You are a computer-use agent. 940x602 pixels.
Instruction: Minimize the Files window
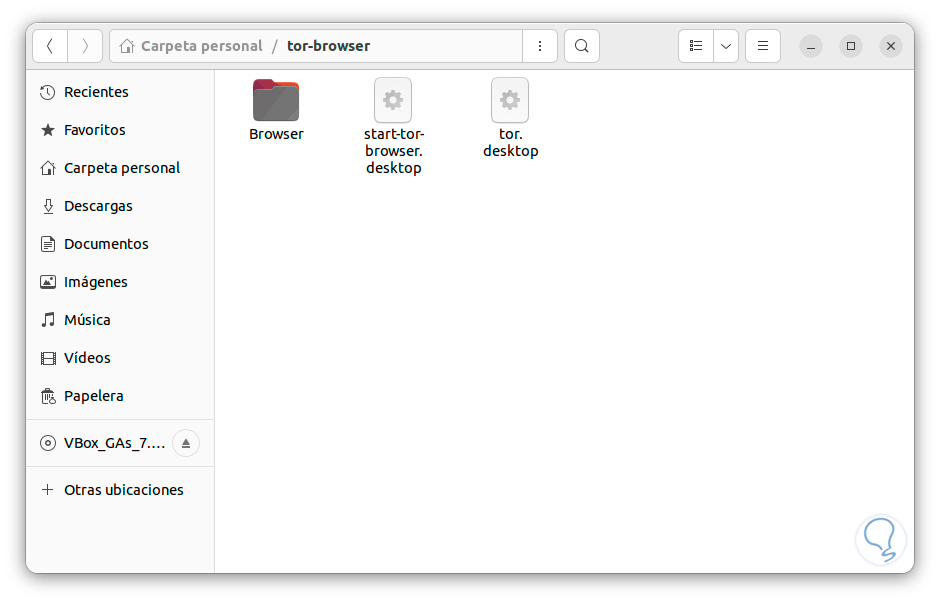click(x=811, y=46)
